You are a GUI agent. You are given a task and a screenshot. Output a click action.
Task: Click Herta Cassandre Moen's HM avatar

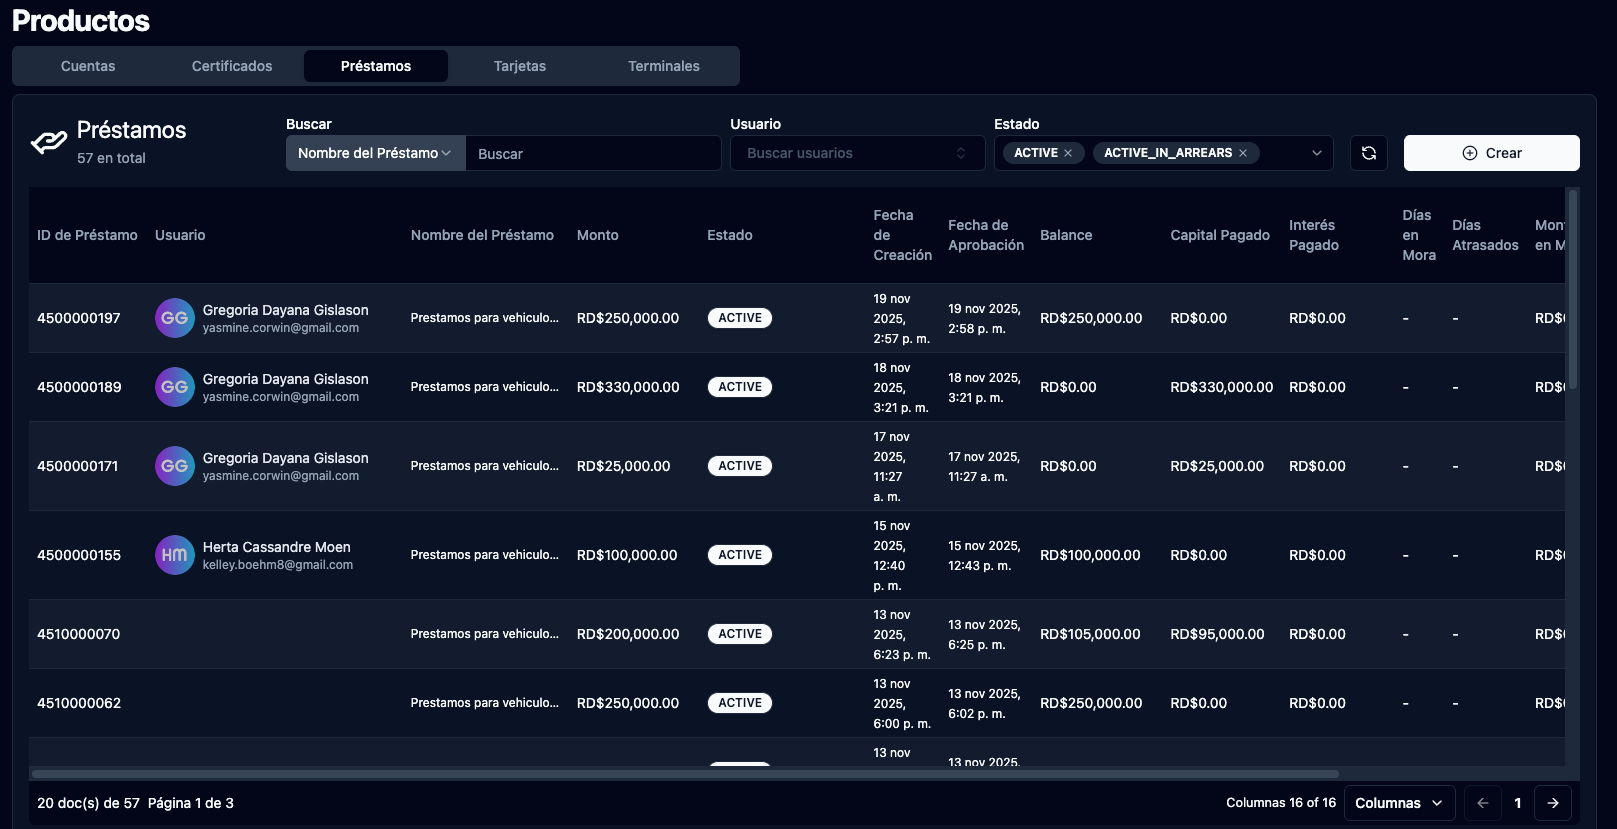[174, 555]
